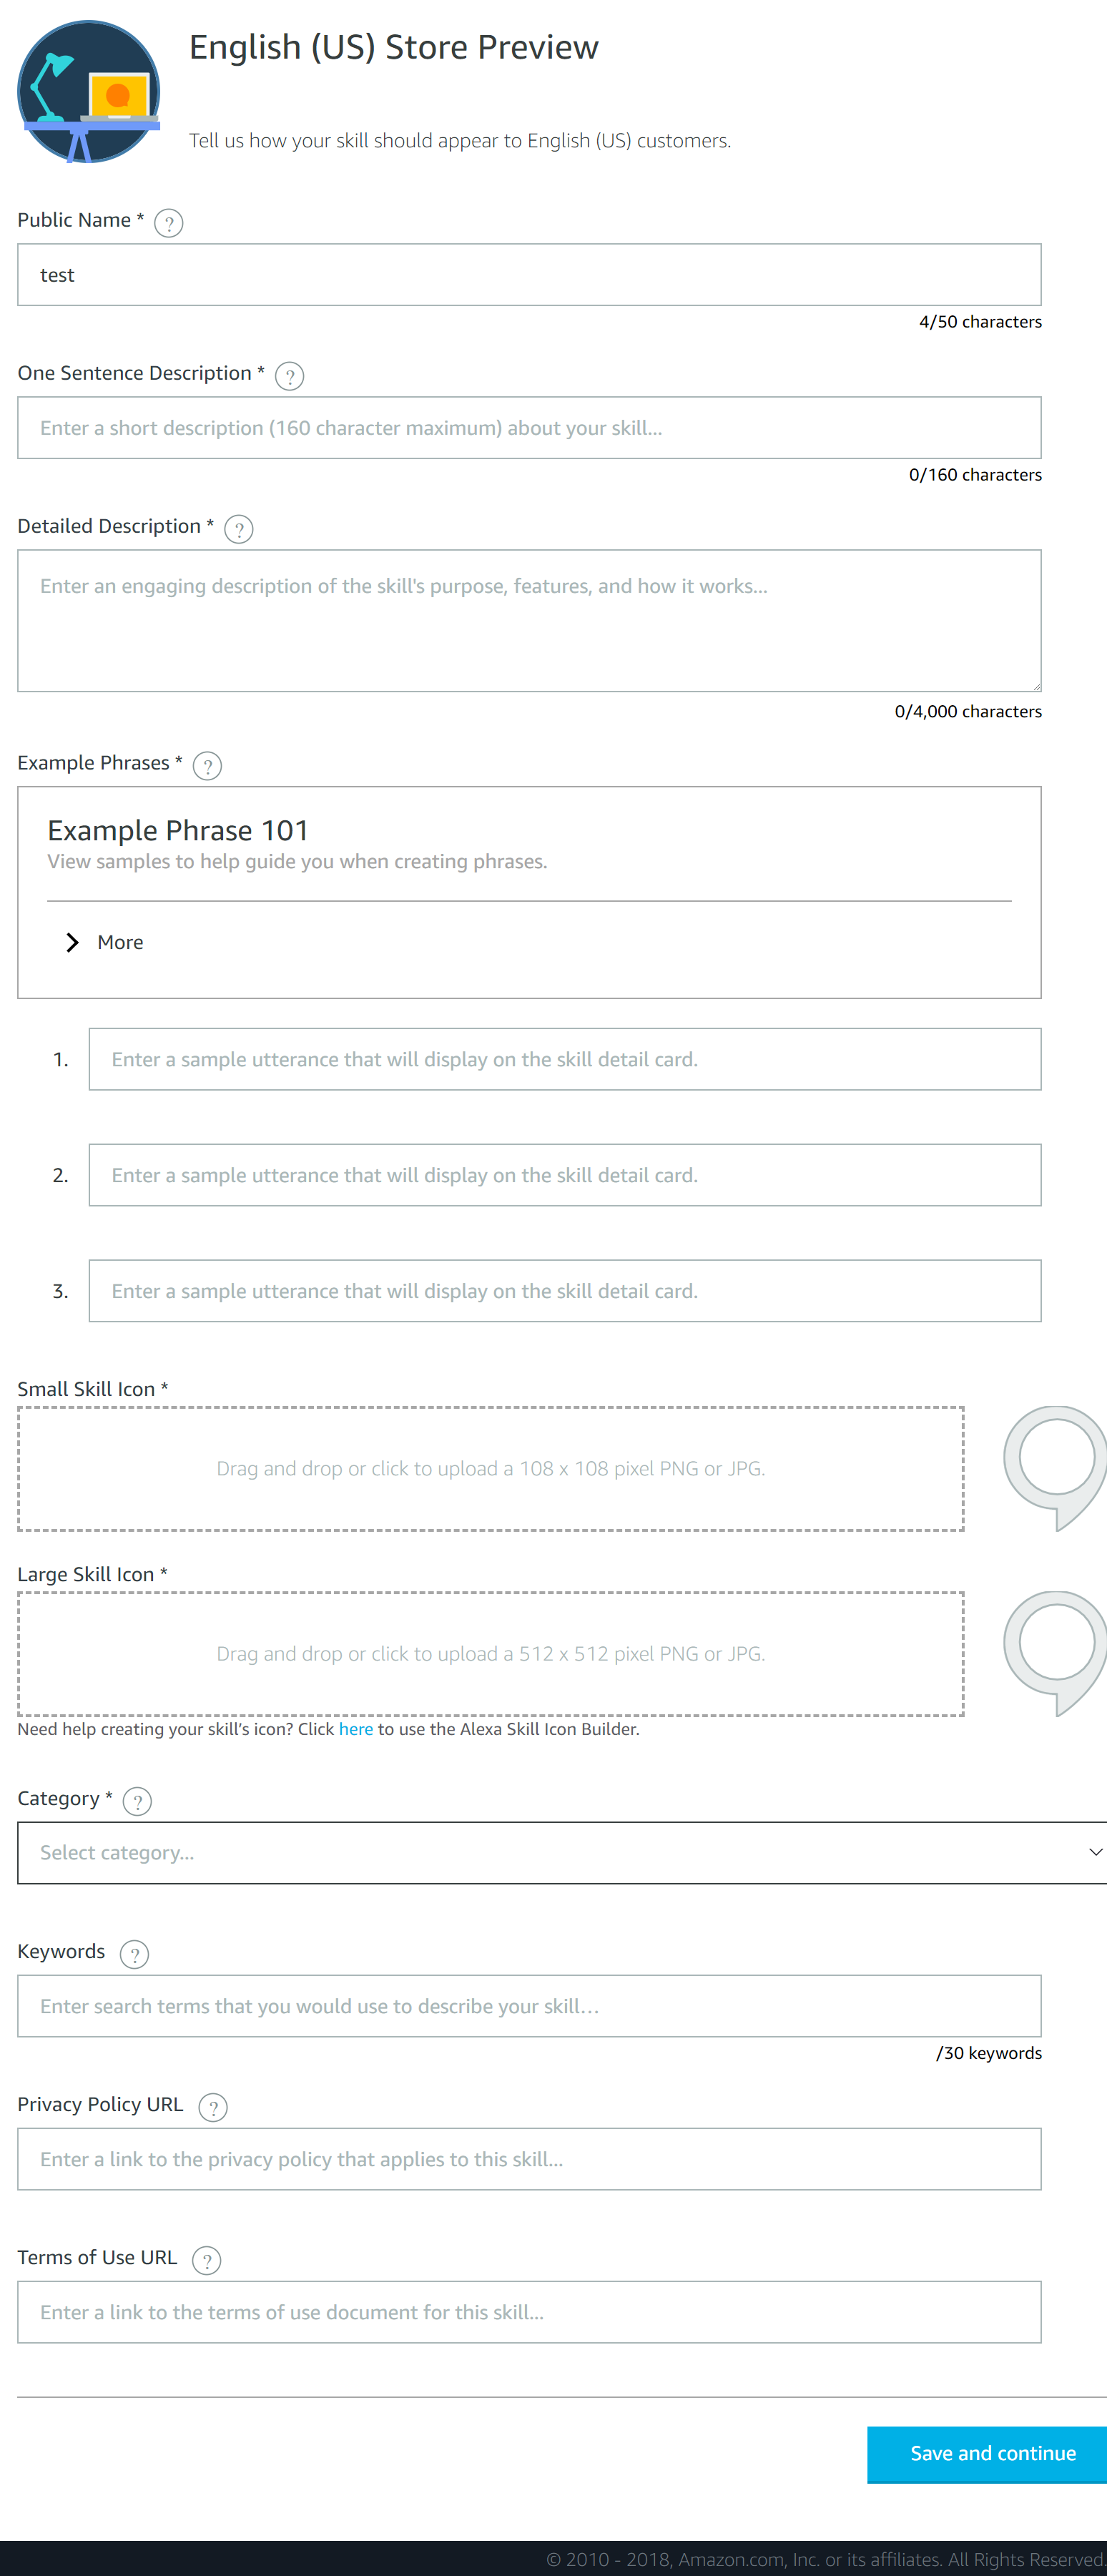
Task: Open the Category help icon
Action: pyautogui.click(x=137, y=1801)
